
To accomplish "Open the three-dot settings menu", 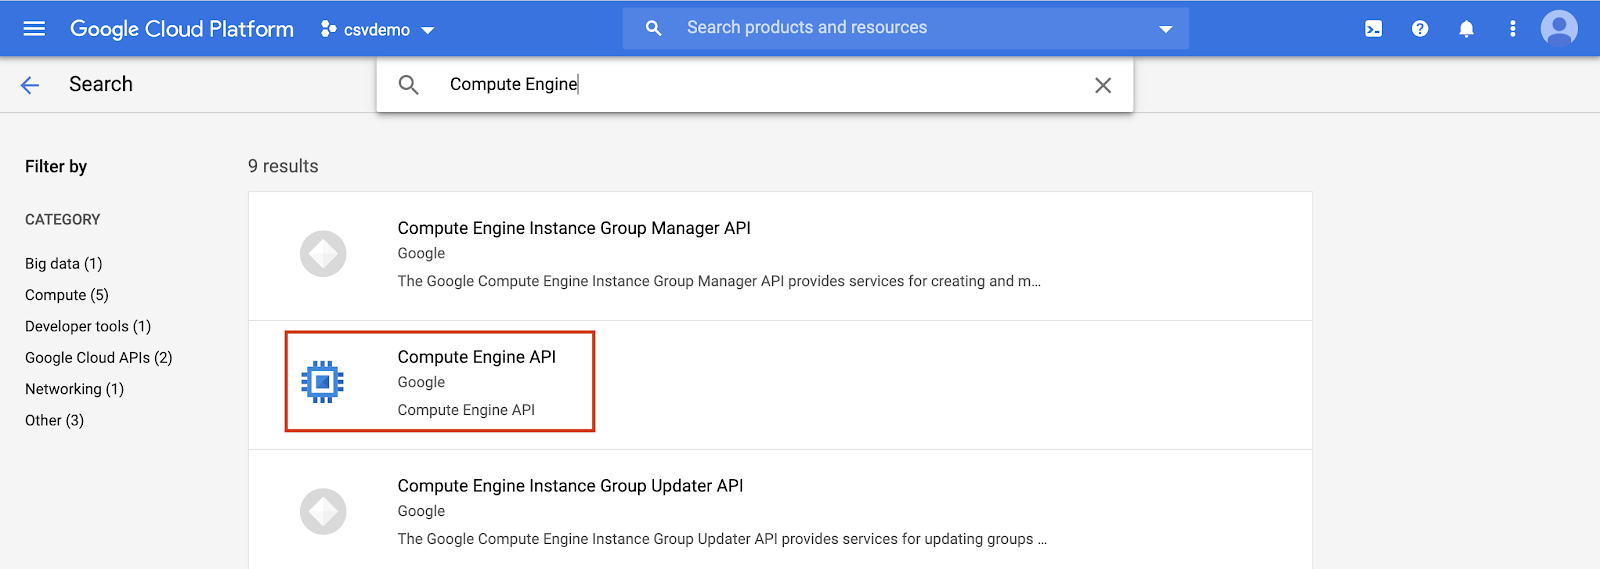I will tap(1512, 29).
